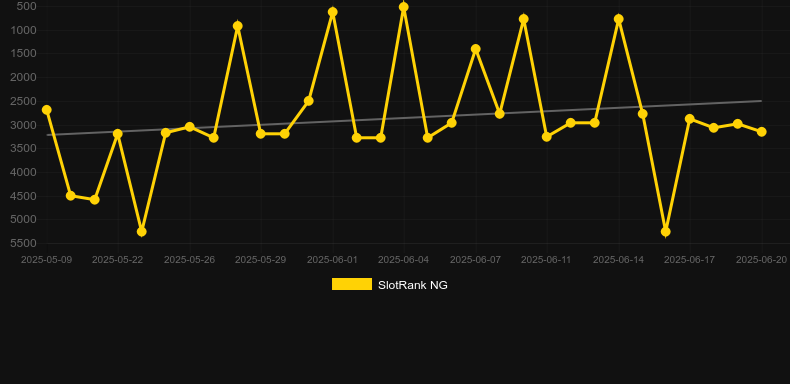The image size is (790, 384).
Task: Click the 2025-06-04 x-axis date label
Action: [x=404, y=260]
